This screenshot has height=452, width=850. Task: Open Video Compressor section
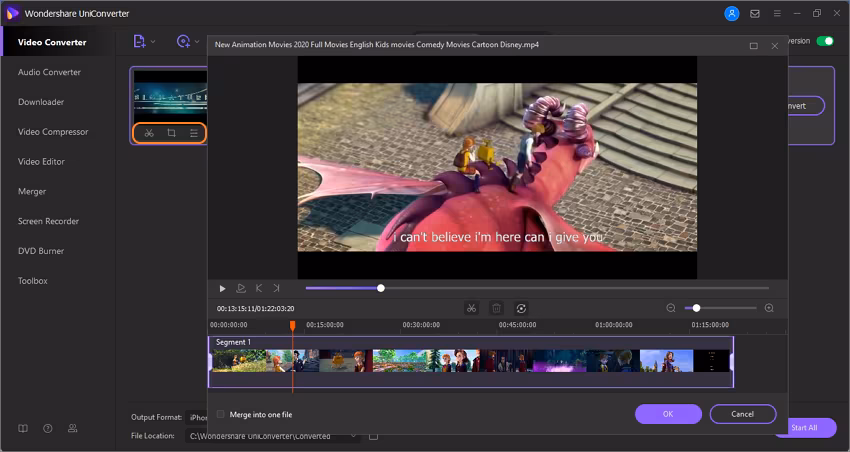[x=53, y=132]
